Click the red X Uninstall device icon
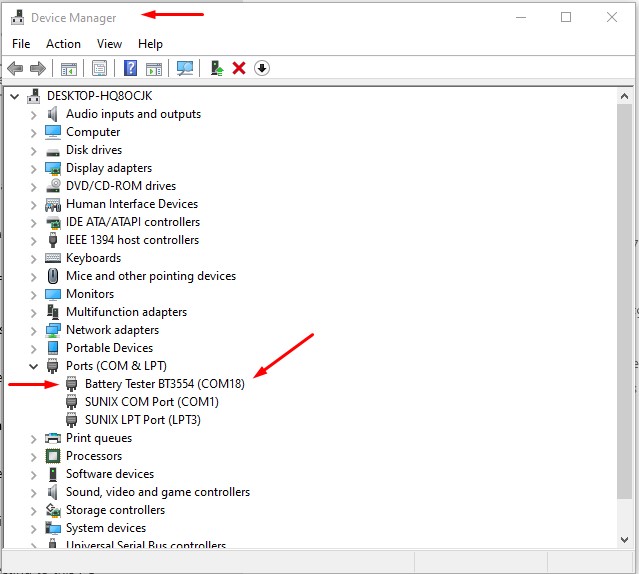The height and width of the screenshot is (574, 639). [239, 68]
